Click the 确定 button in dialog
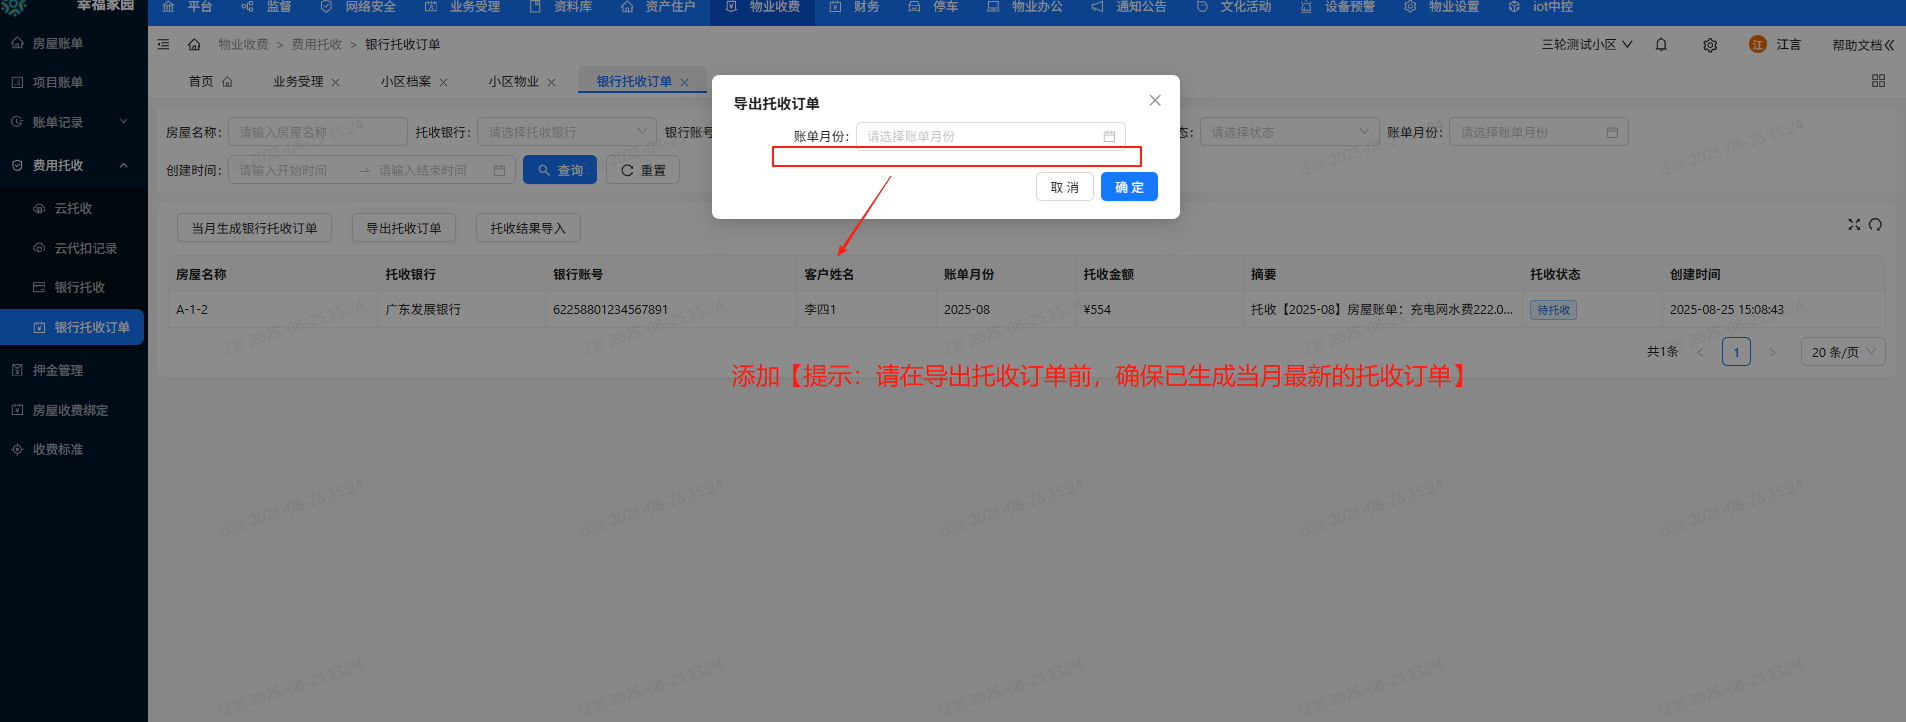The image size is (1906, 722). click(1129, 187)
